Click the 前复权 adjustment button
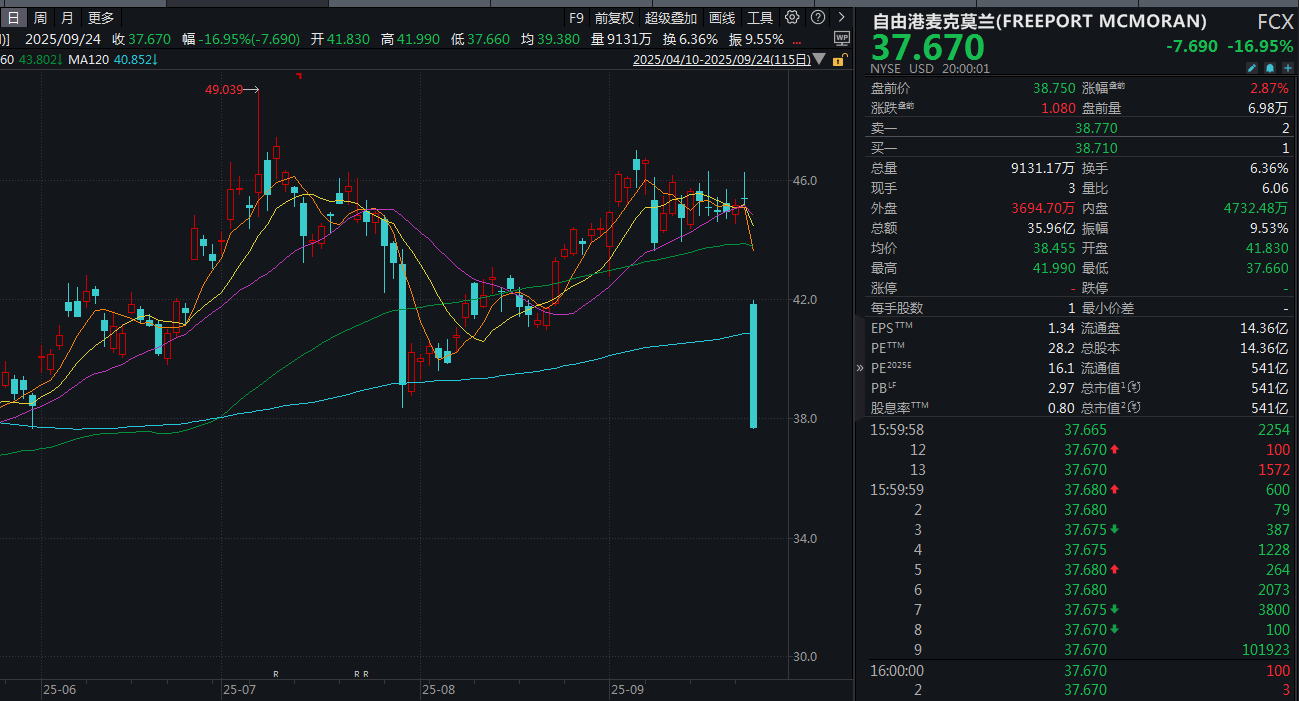 (614, 17)
